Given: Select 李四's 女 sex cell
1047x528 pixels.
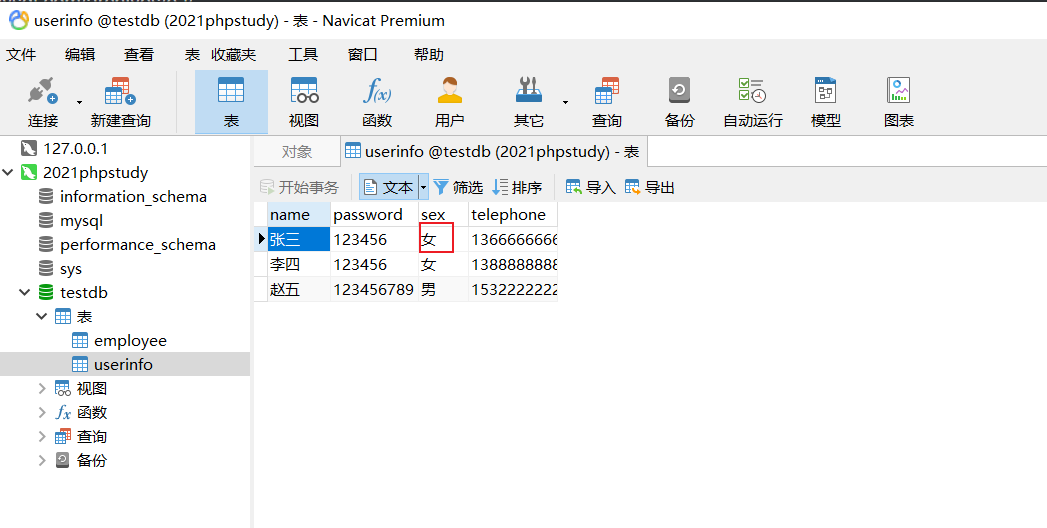Looking at the screenshot, I should tap(443, 264).
